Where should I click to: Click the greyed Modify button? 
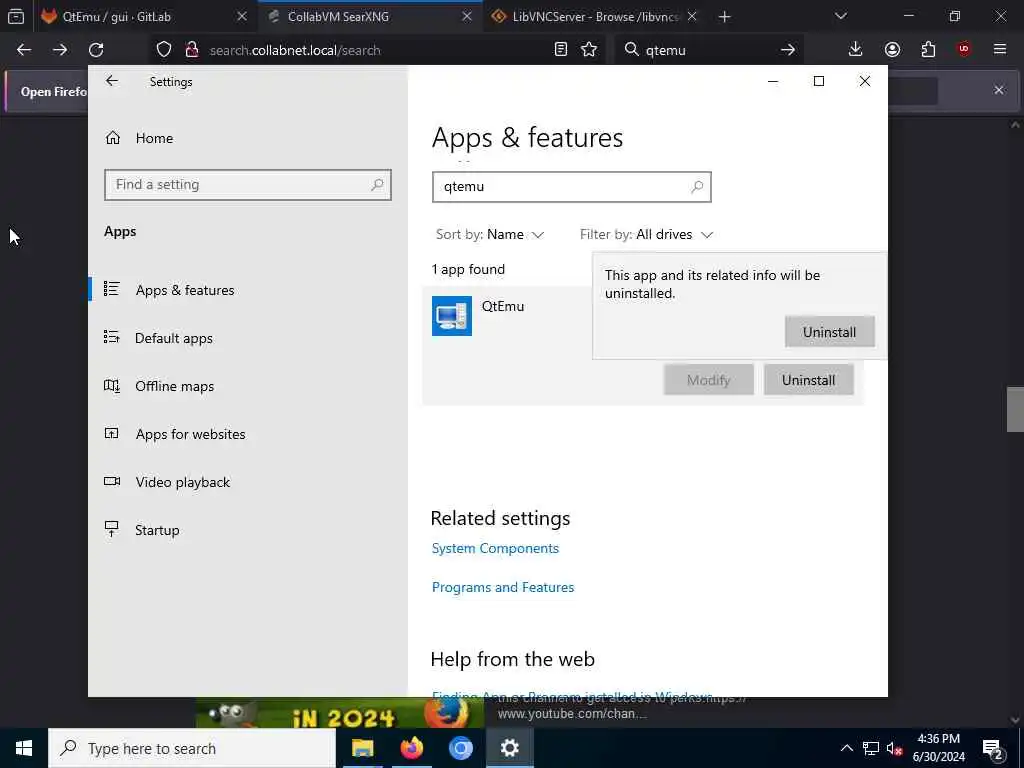coord(709,379)
